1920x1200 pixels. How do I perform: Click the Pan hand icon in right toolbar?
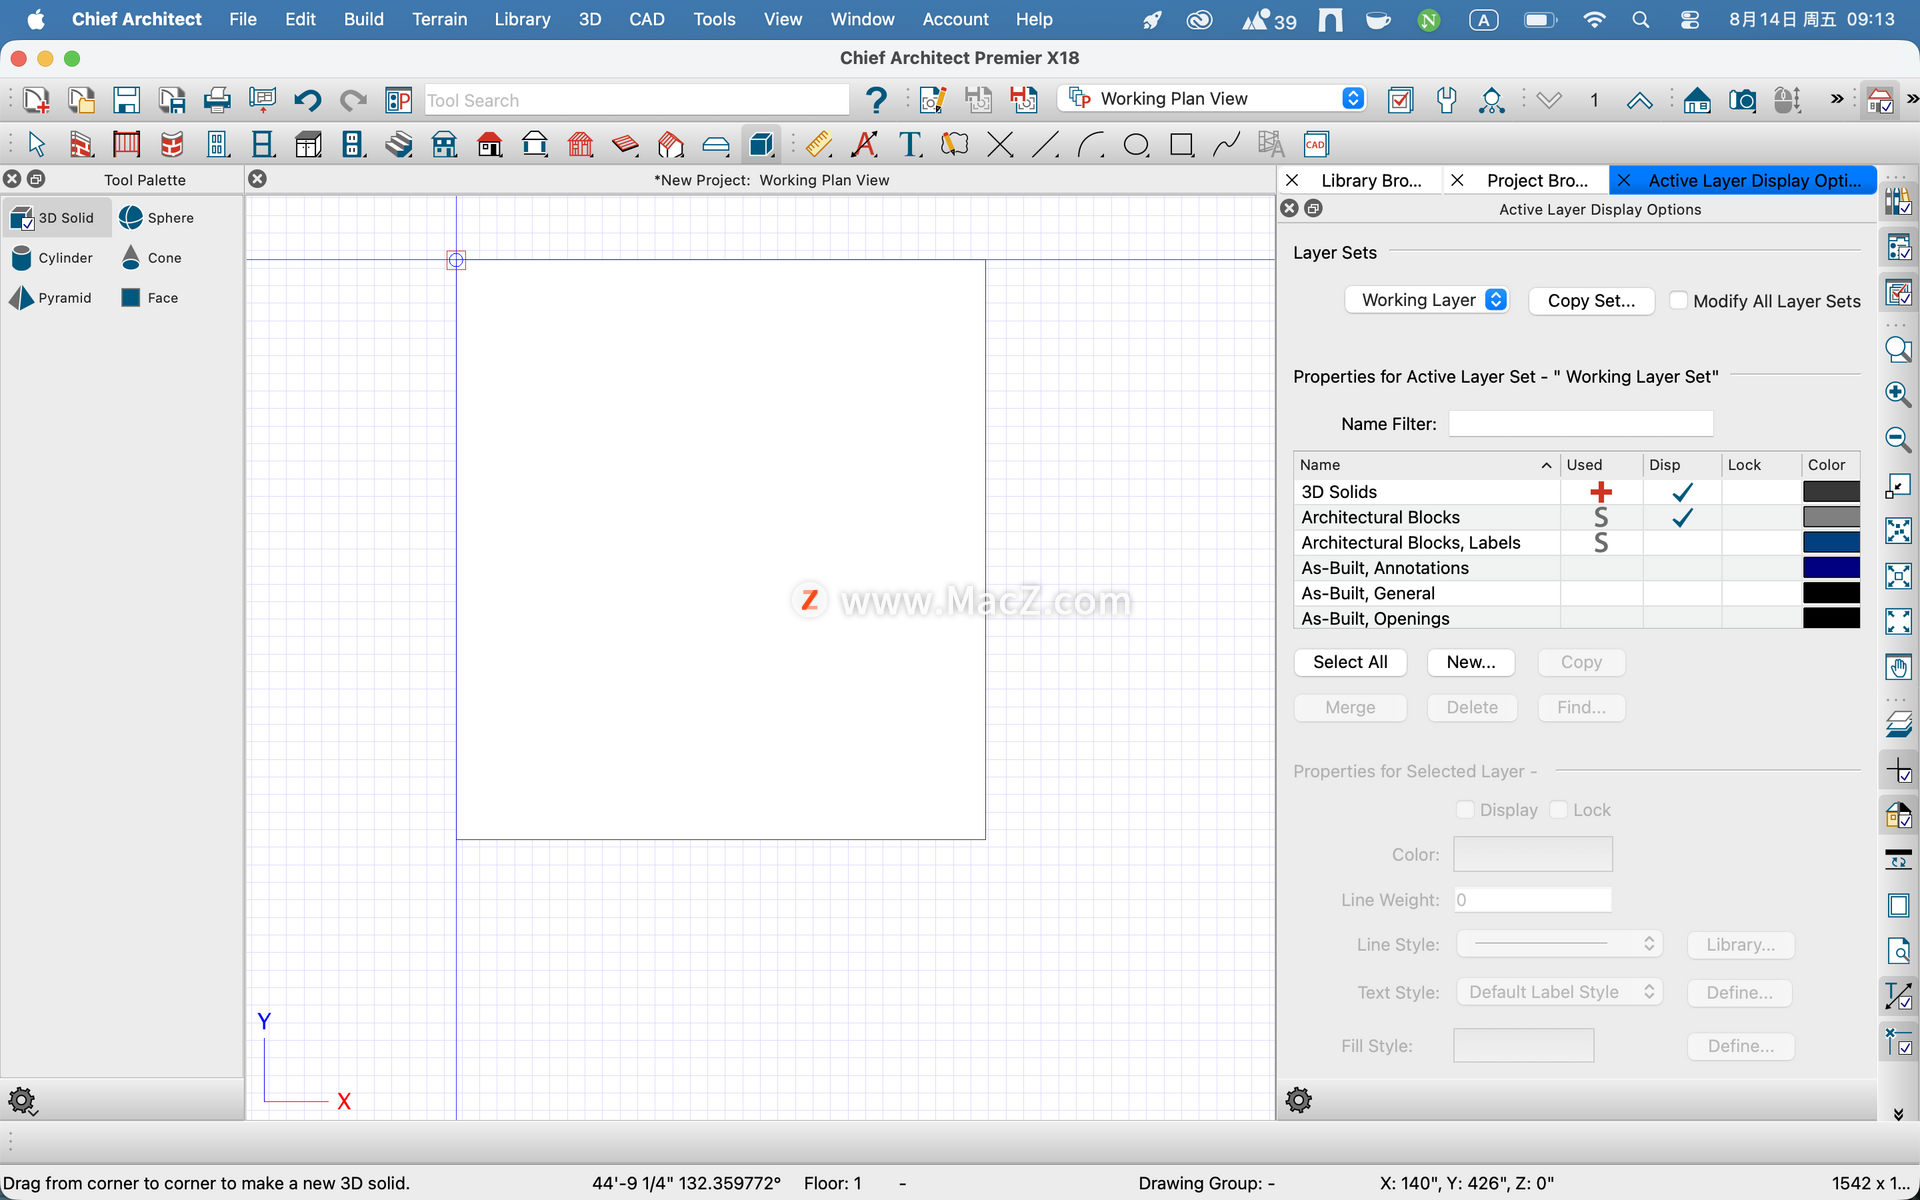click(x=1897, y=667)
